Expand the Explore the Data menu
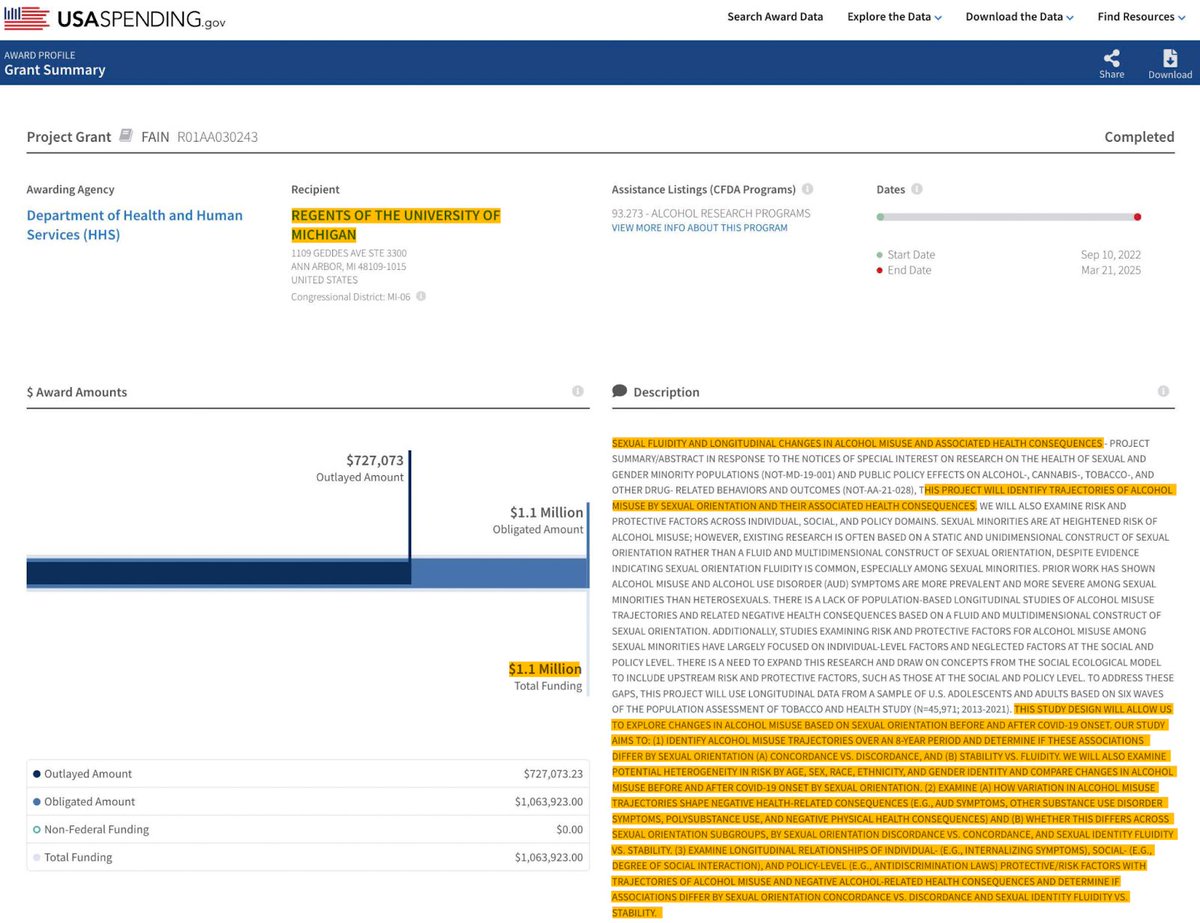Screen dimensions: 1200x923 pos(895,17)
